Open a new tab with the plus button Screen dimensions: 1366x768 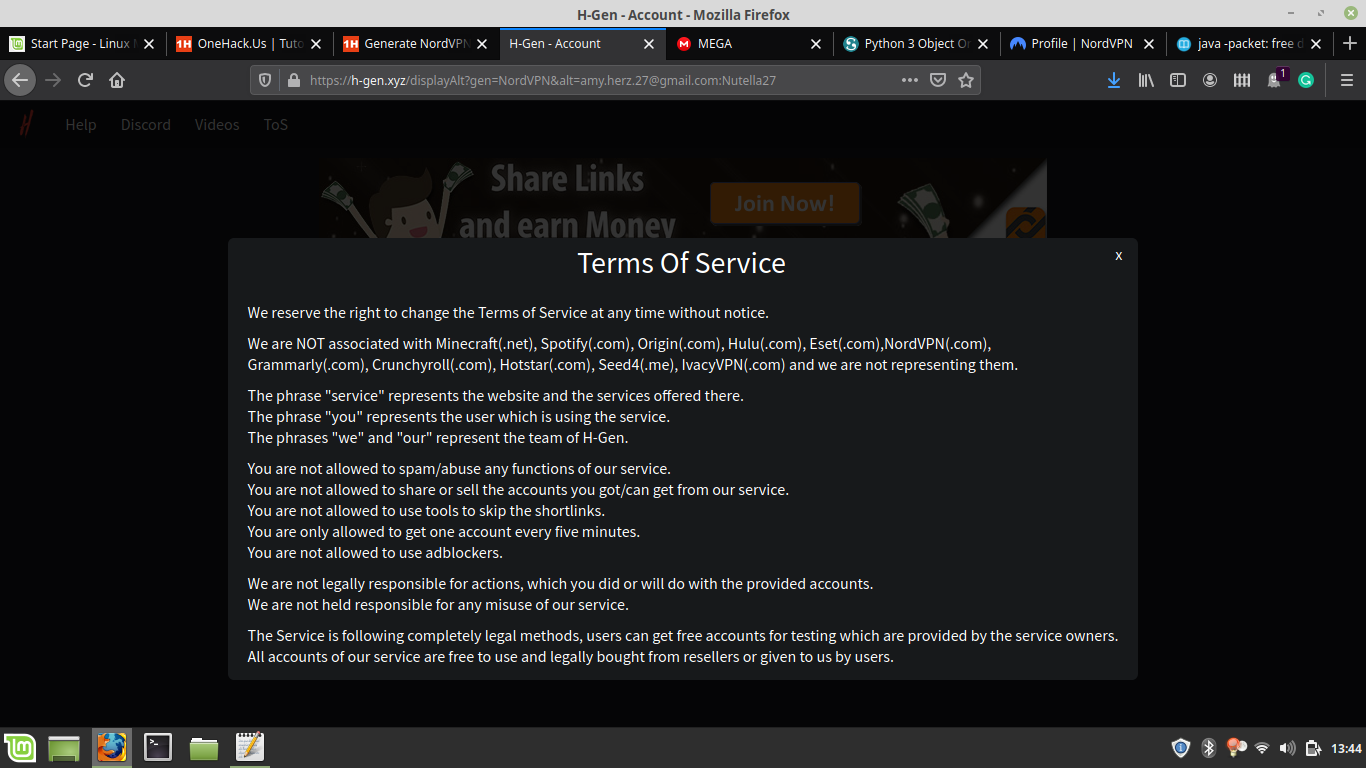click(1349, 43)
